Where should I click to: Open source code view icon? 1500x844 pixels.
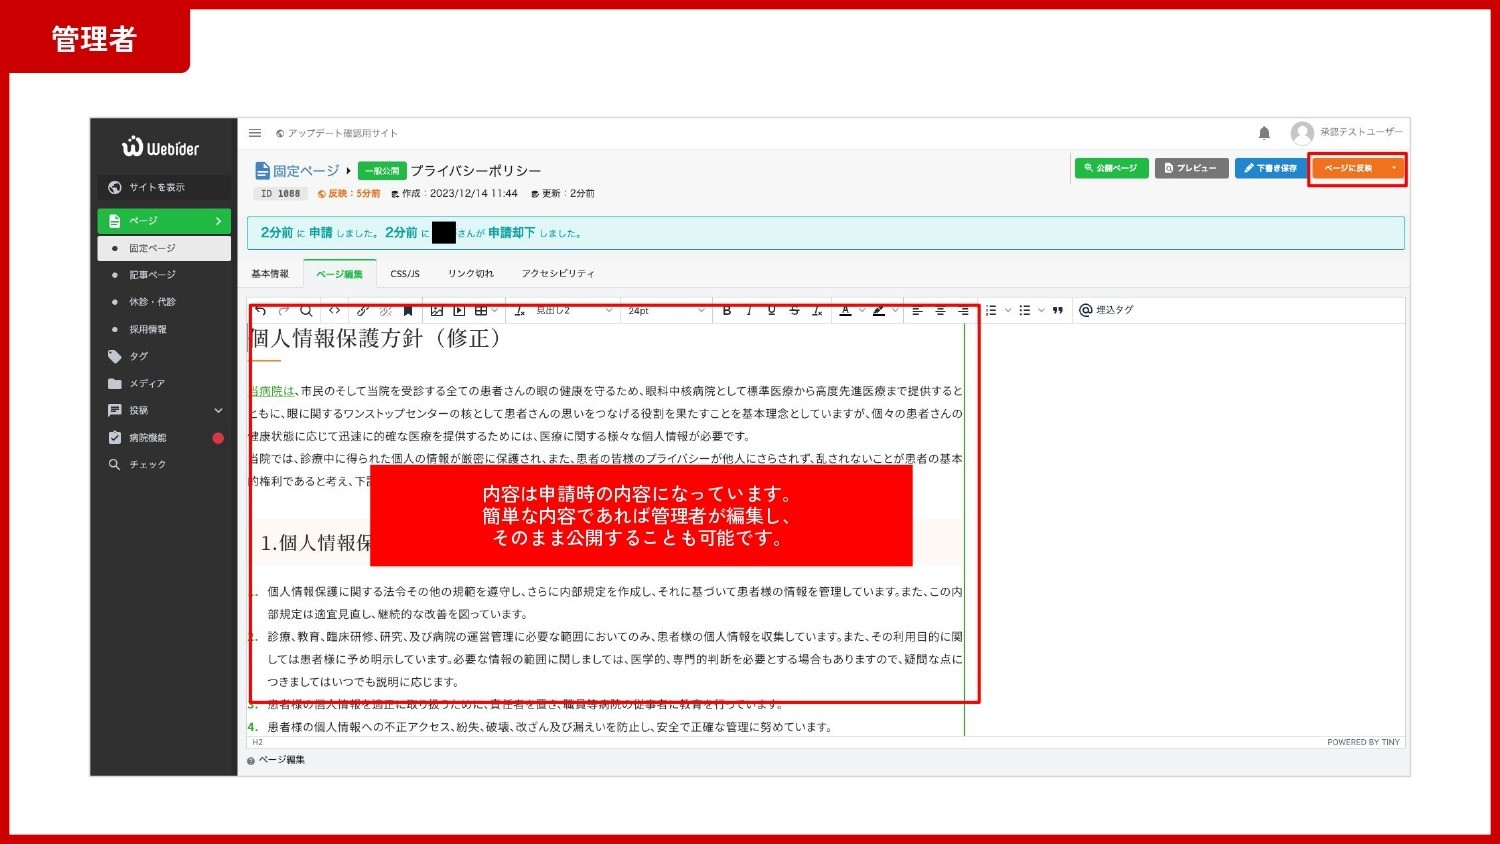pos(335,311)
